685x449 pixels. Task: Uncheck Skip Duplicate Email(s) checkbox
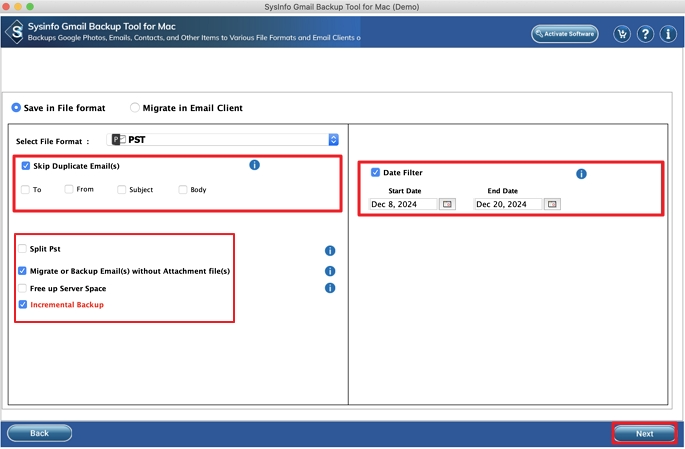coord(25,166)
